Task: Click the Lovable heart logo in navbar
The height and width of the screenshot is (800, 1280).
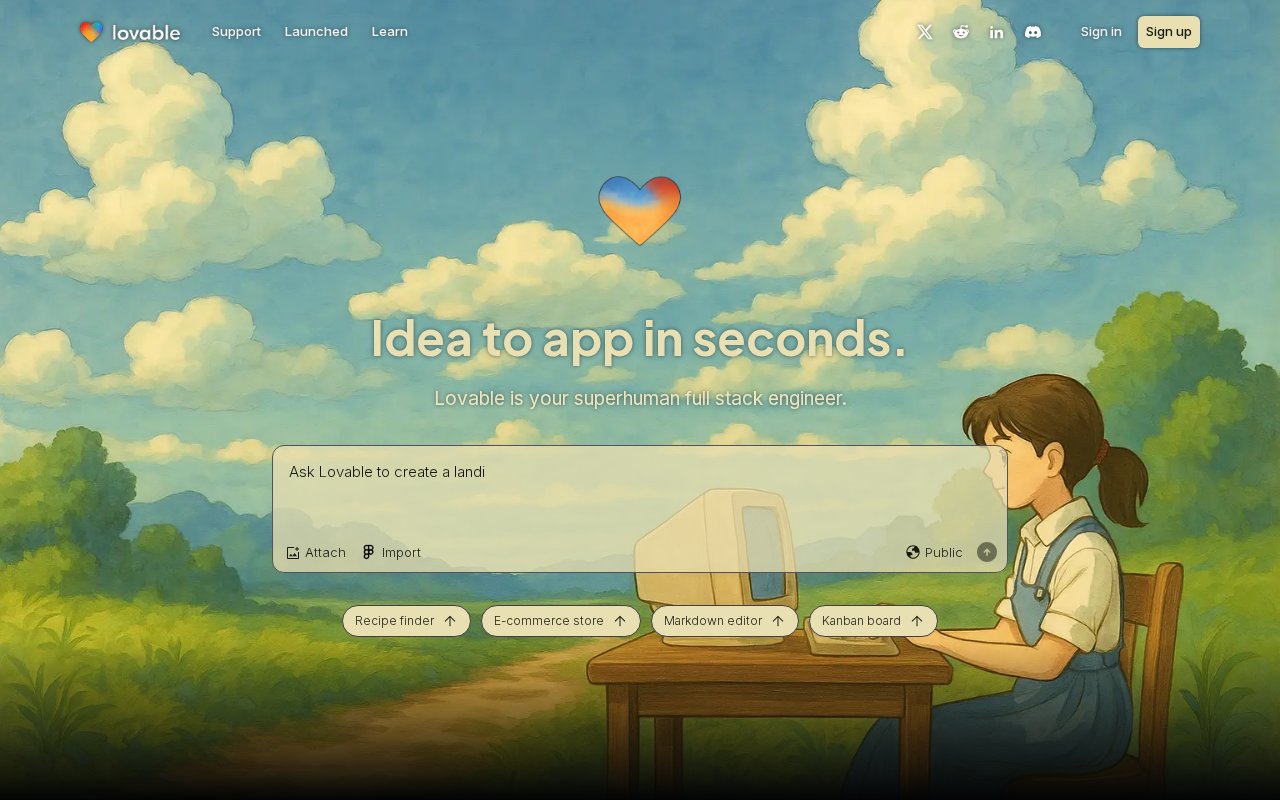Action: [x=129, y=32]
